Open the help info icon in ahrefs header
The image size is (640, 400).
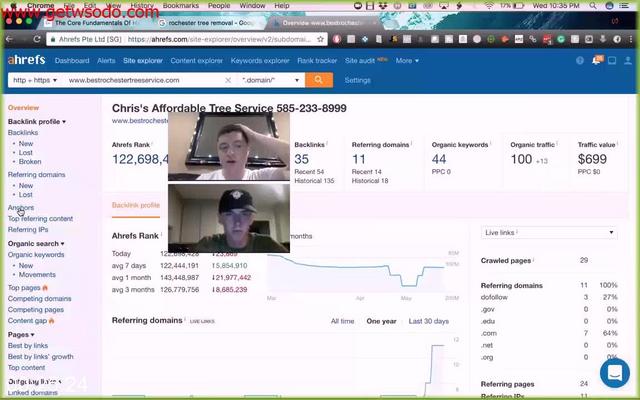click(580, 60)
